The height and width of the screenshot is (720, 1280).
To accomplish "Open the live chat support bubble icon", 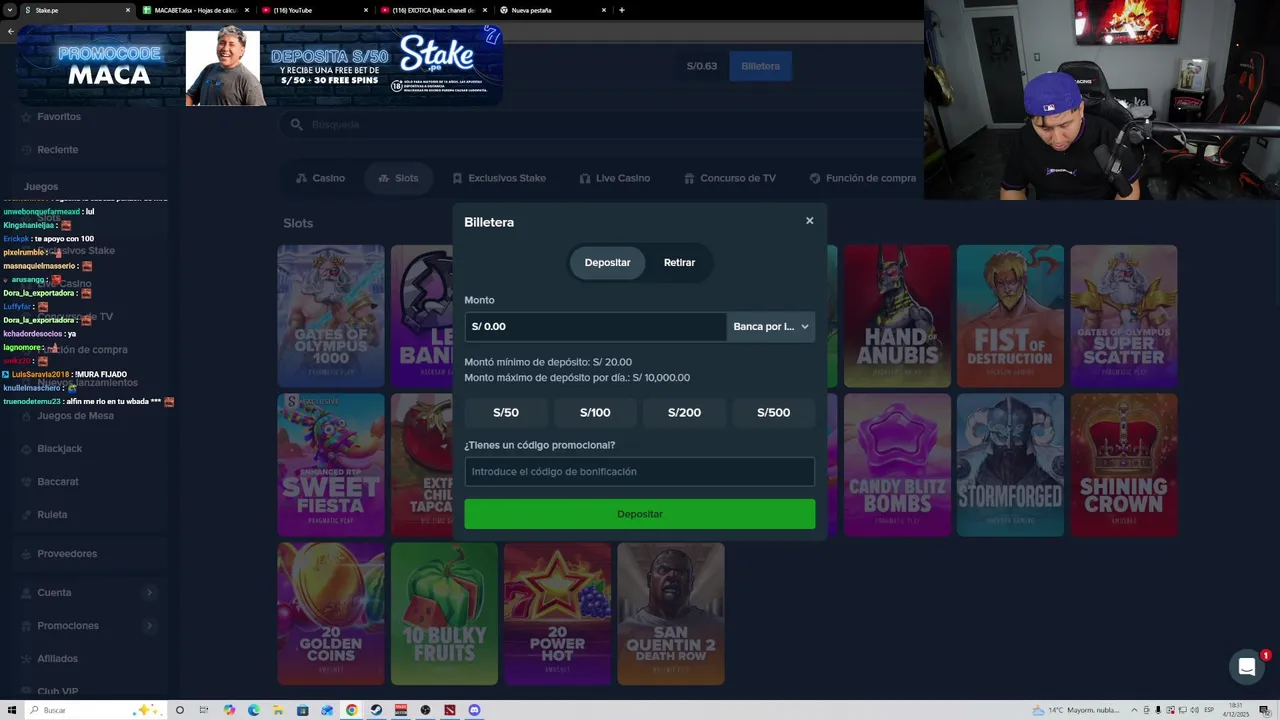I will tap(1247, 667).
